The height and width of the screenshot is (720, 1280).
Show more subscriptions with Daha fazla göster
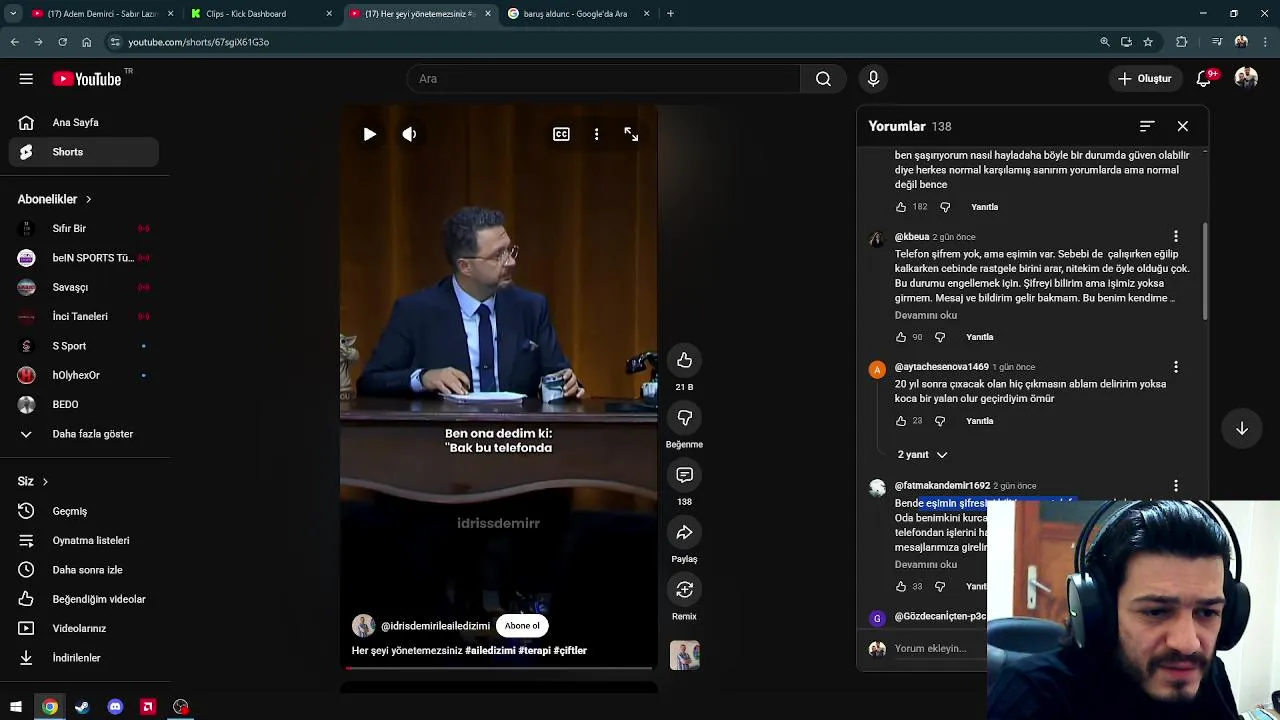pyautogui.click(x=84, y=434)
